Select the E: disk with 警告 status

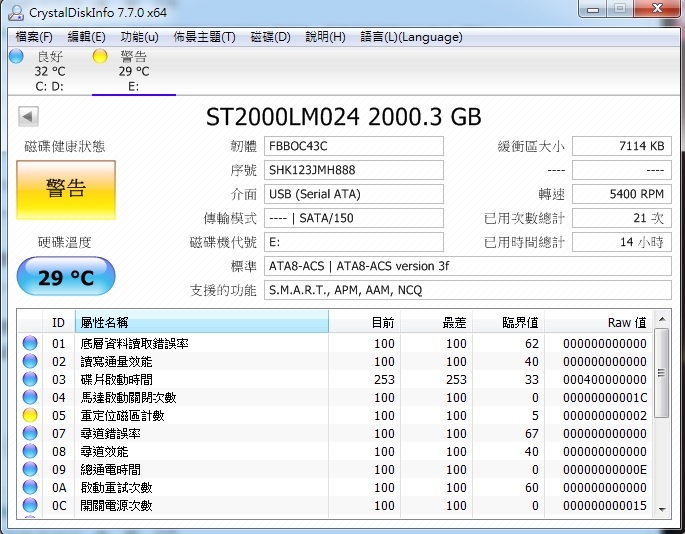pos(134,71)
